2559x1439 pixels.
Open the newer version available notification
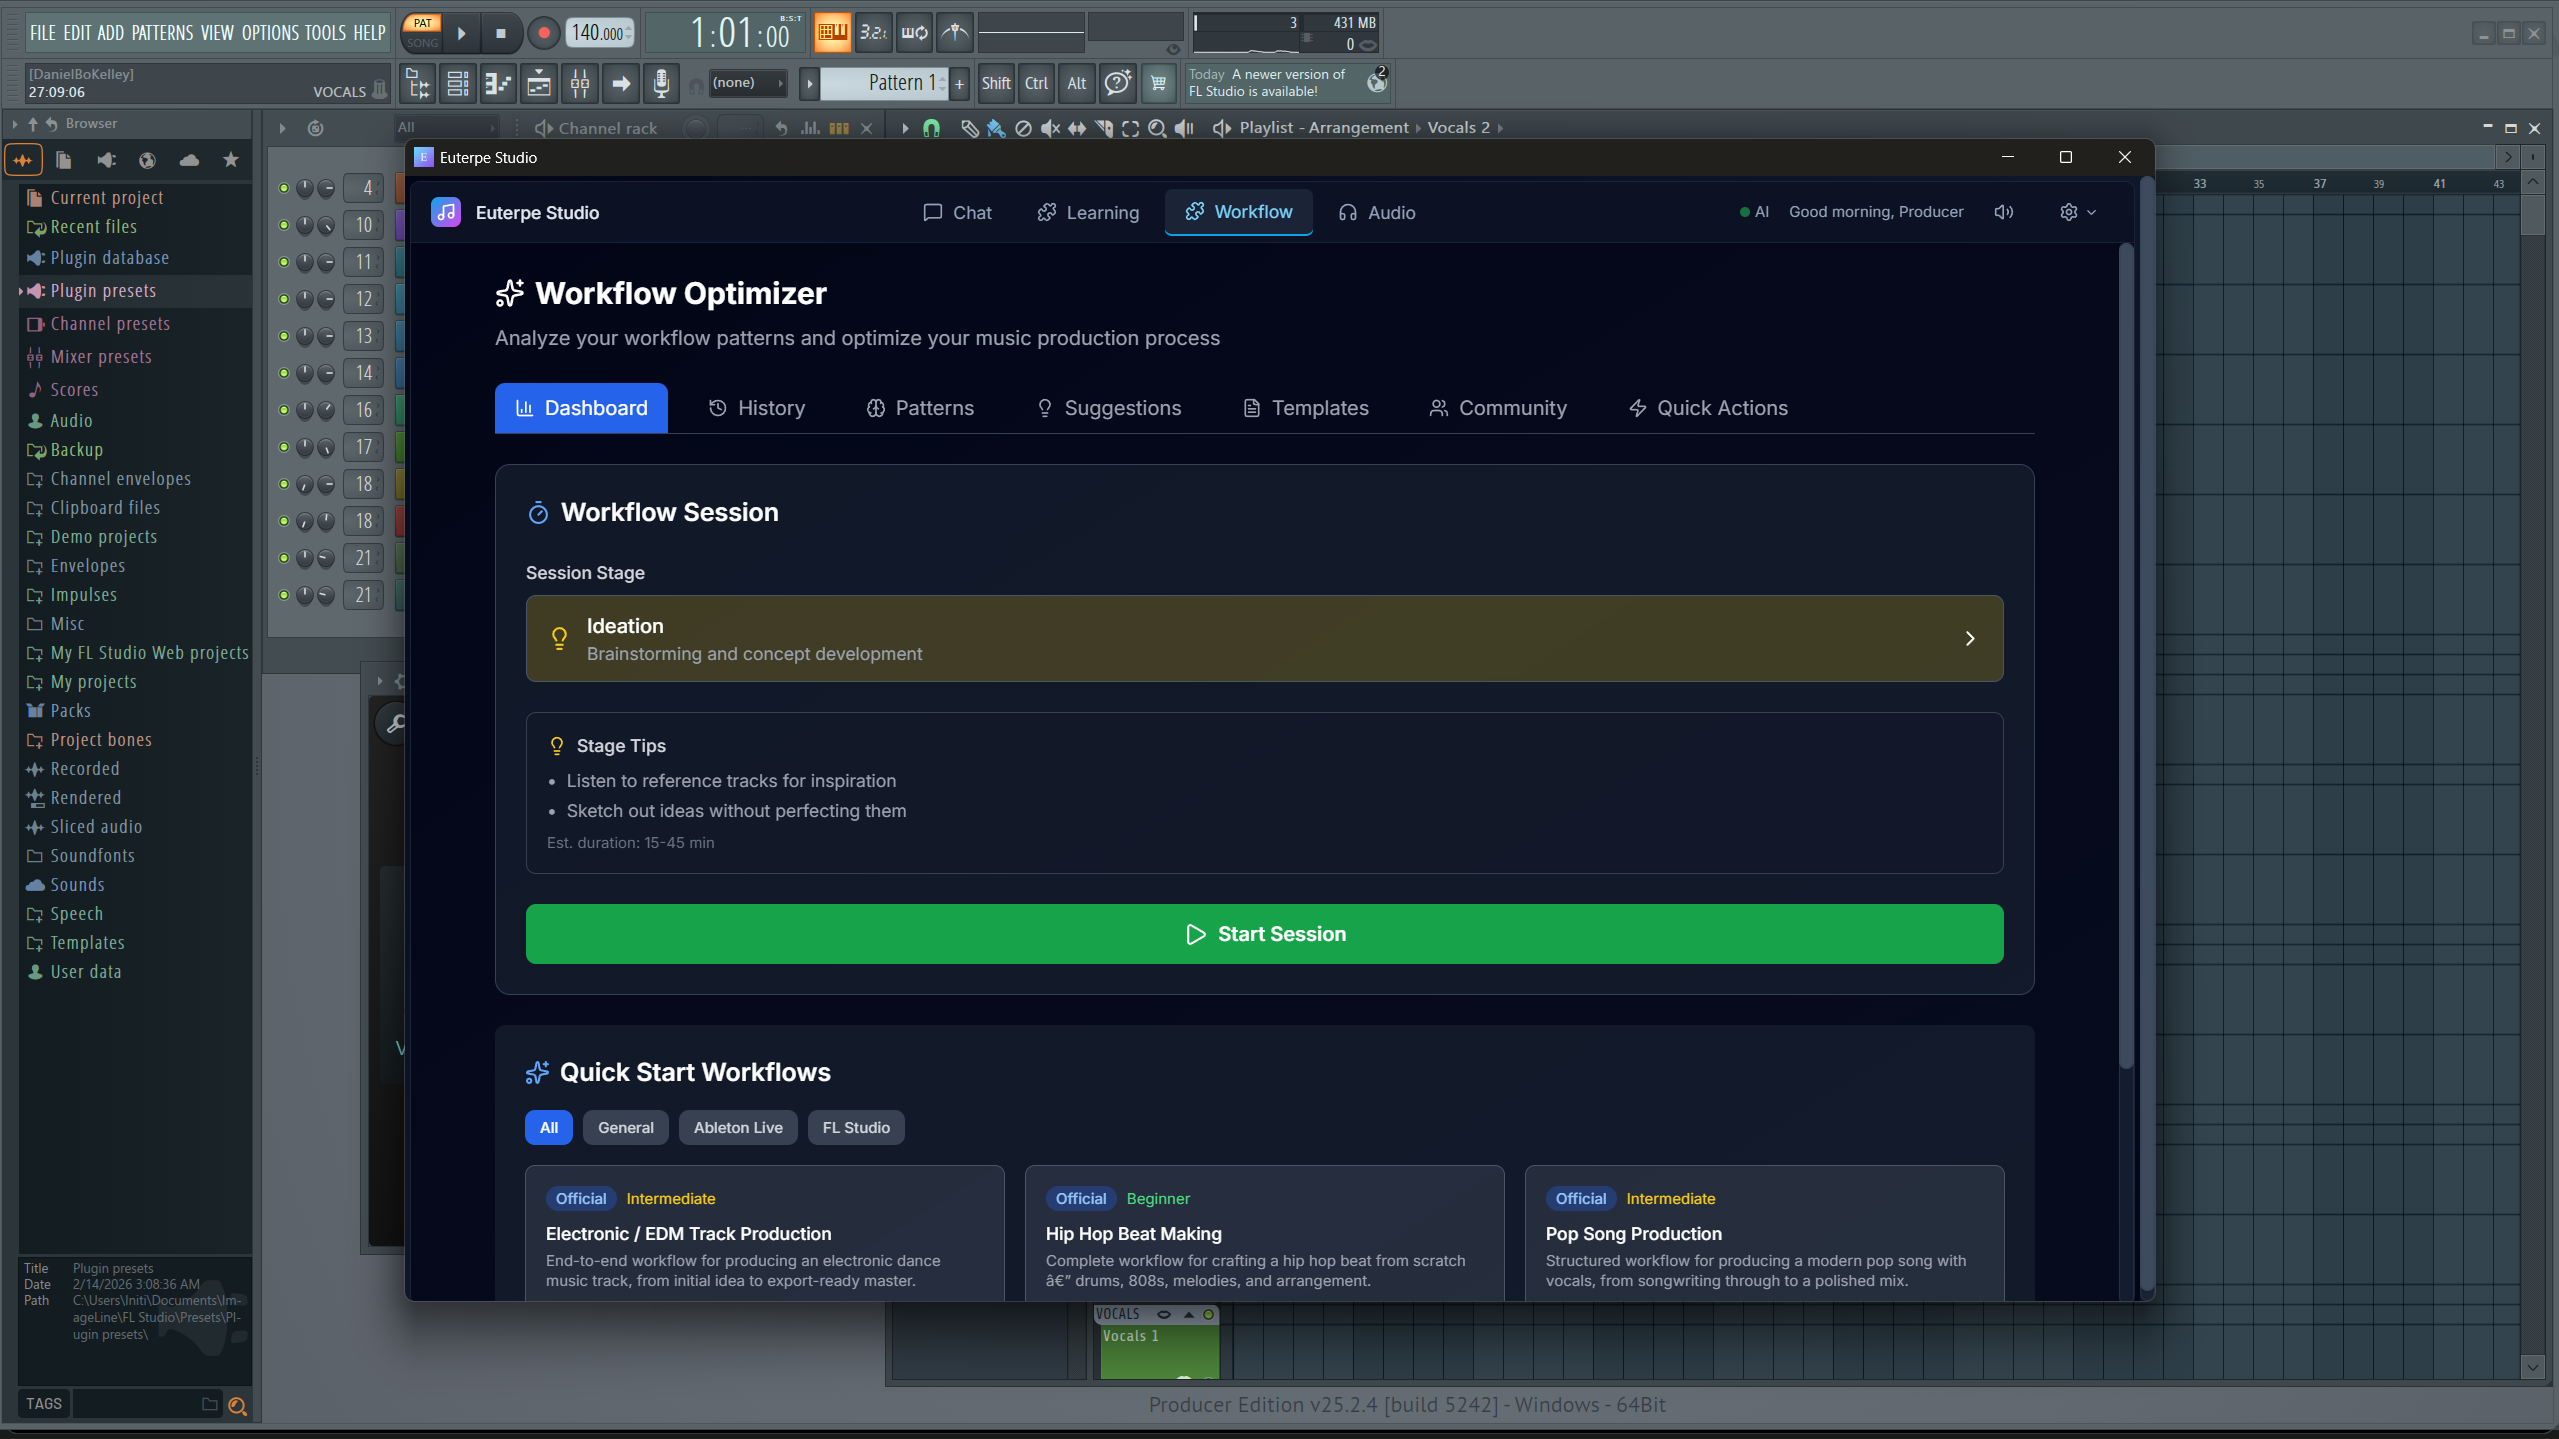coord(1288,83)
